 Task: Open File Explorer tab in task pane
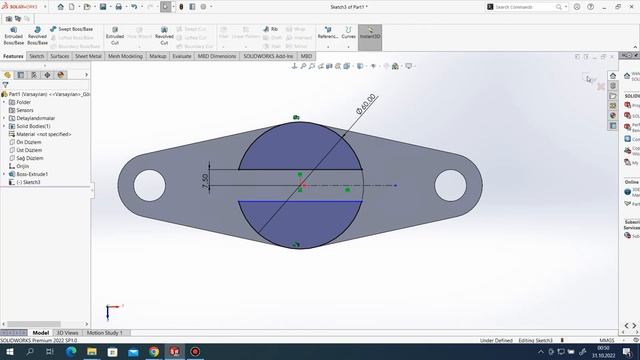pyautogui.click(x=613, y=96)
